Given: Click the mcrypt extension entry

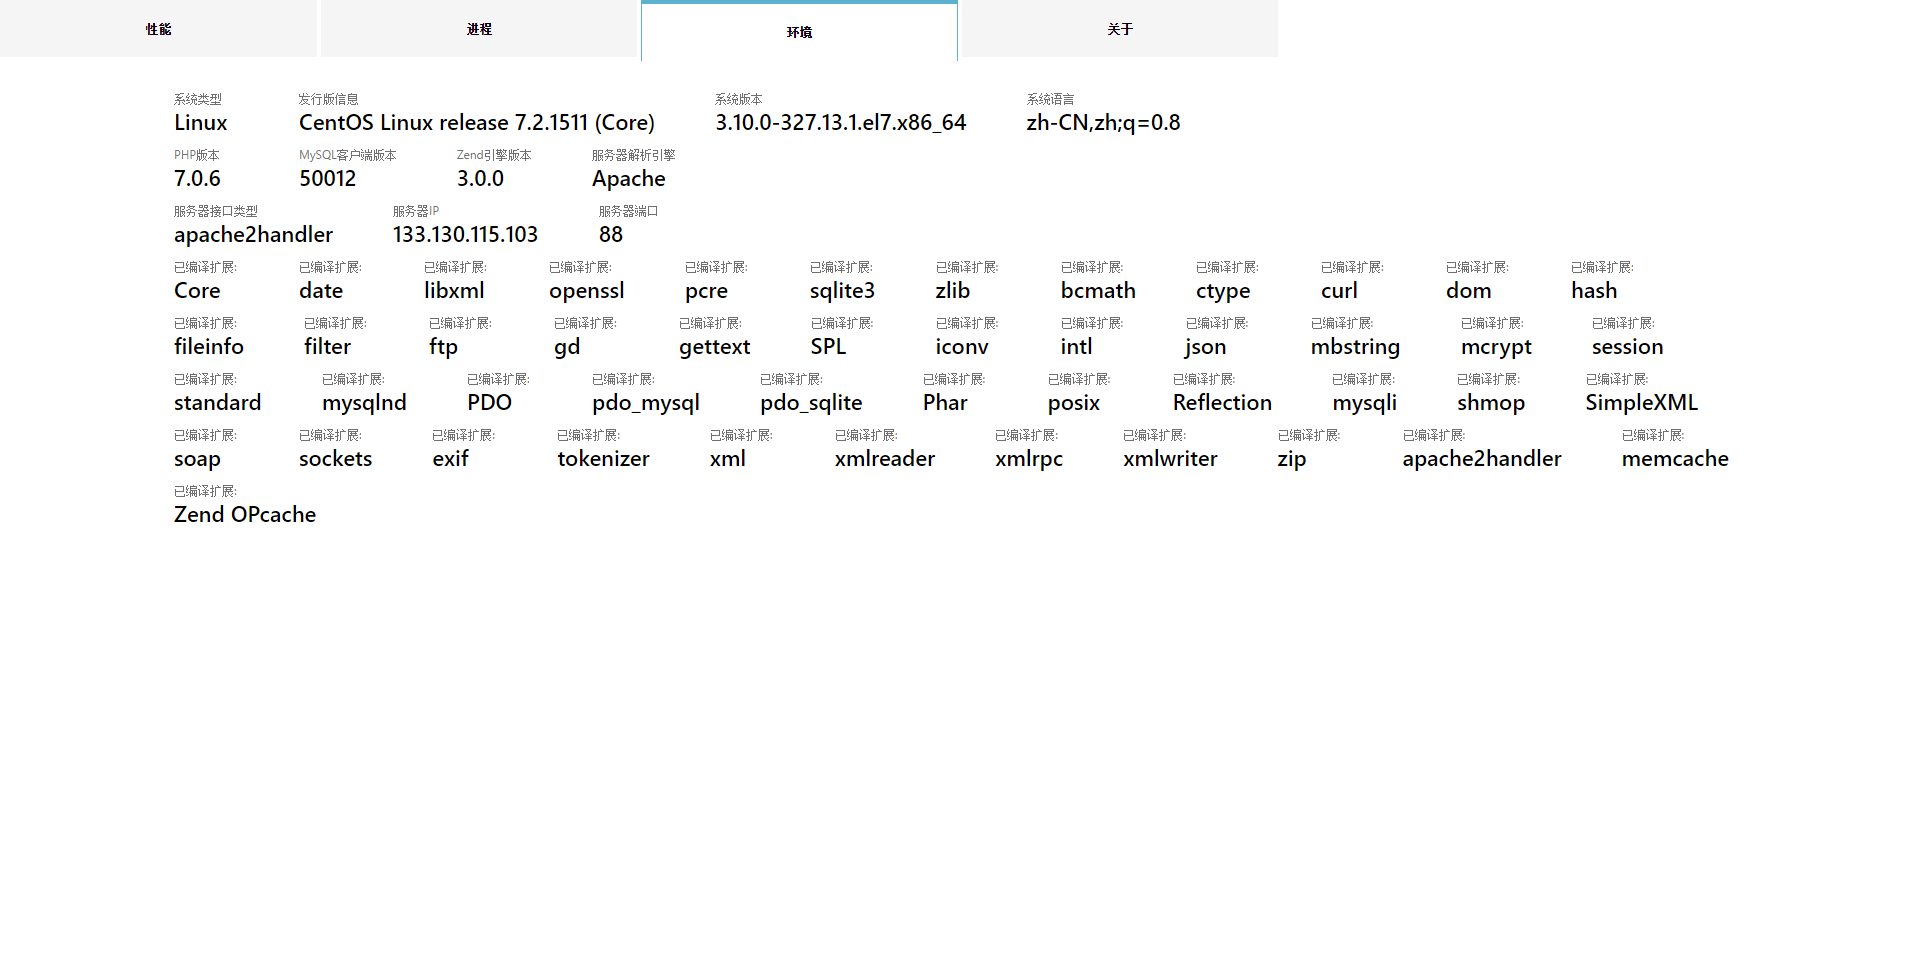Looking at the screenshot, I should pyautogui.click(x=1496, y=347).
